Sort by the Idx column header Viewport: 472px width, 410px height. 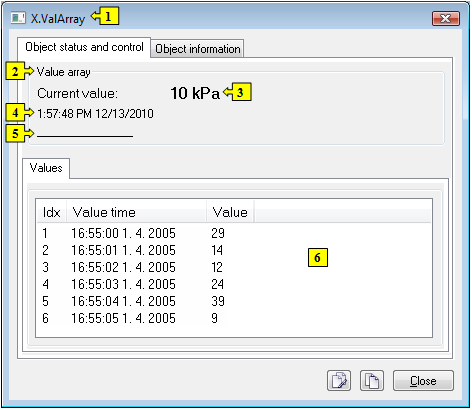tap(52, 212)
